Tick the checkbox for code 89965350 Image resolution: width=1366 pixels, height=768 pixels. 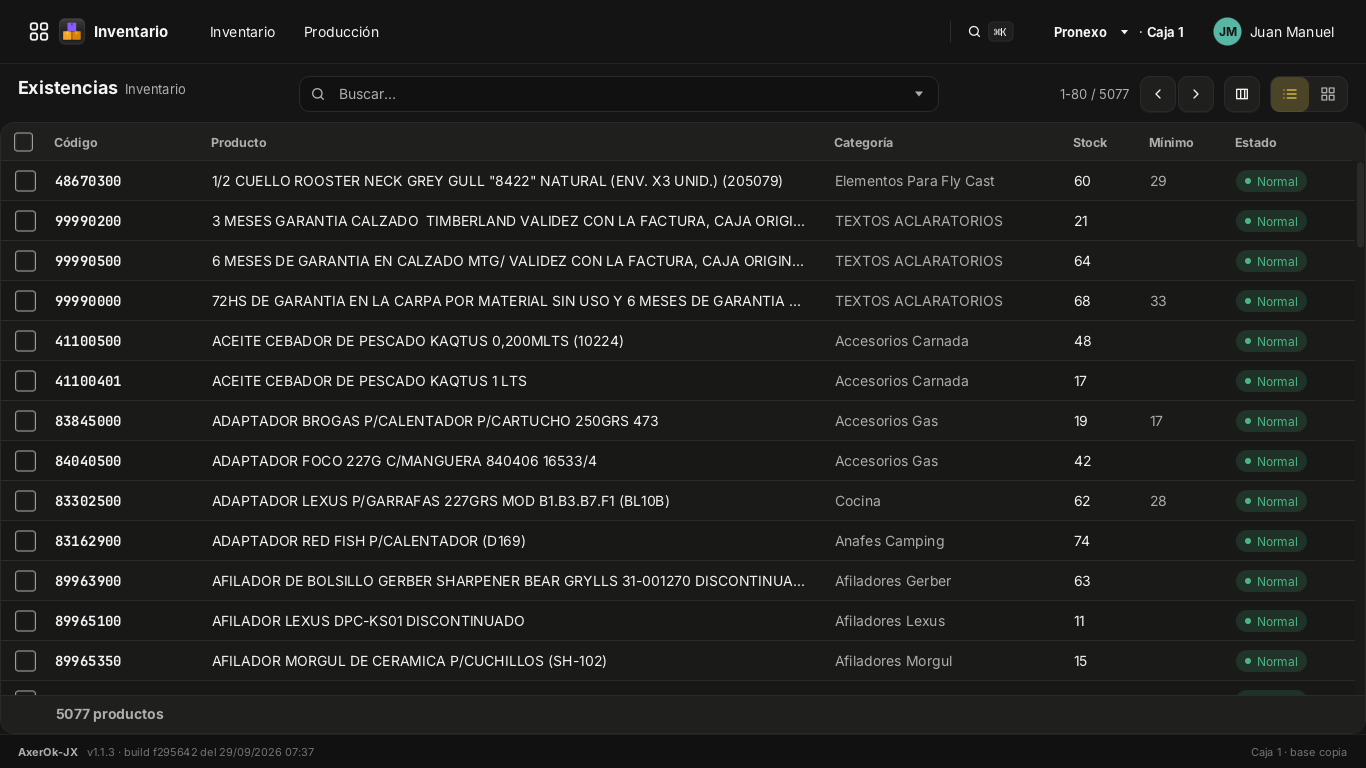pos(26,661)
